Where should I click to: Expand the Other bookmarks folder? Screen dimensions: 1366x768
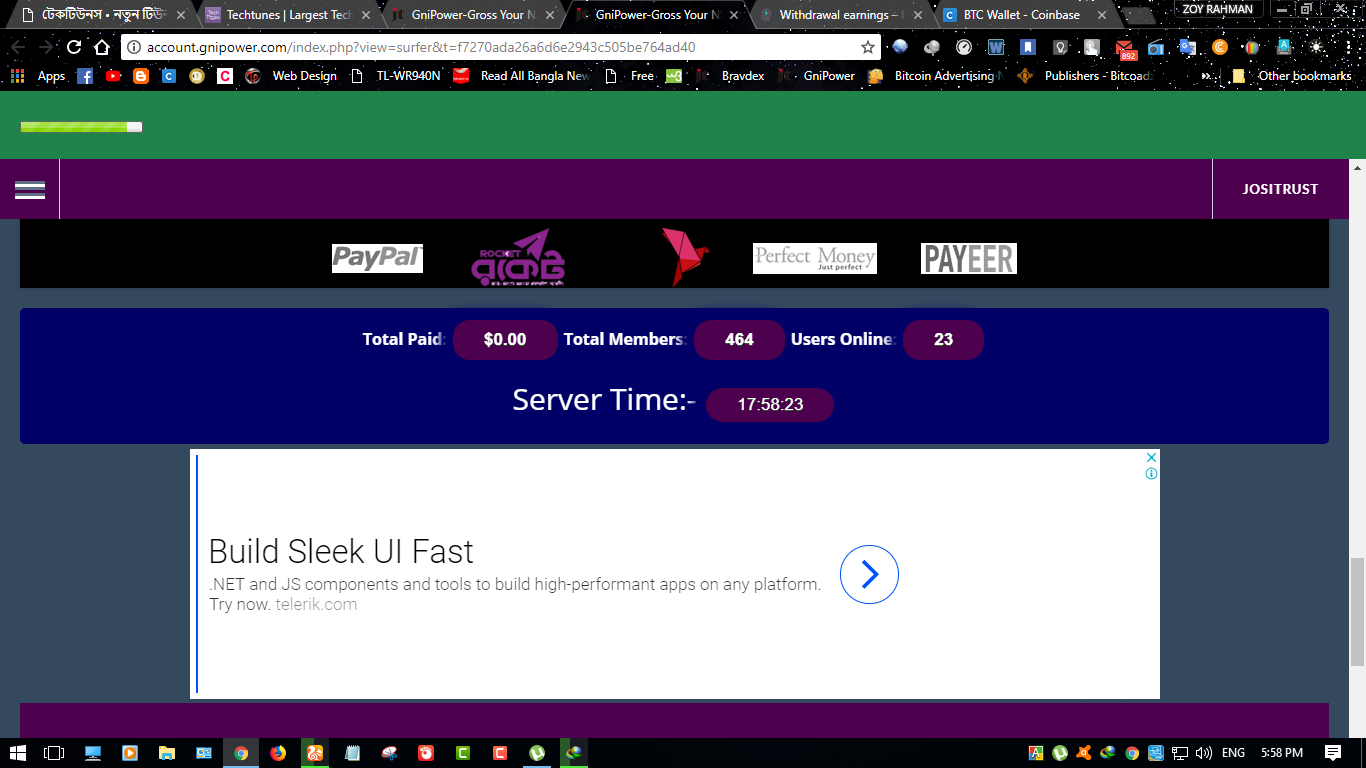(x=1292, y=76)
